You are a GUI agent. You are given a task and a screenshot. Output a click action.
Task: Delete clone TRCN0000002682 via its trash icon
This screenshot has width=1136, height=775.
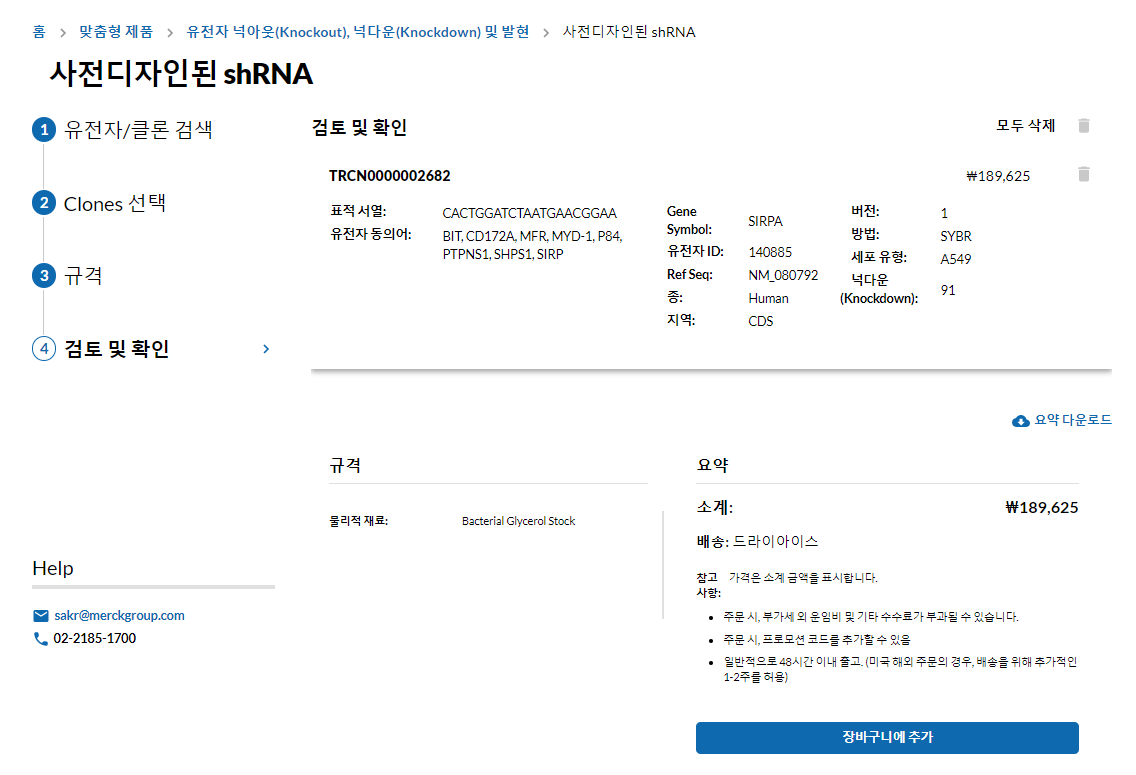tap(1084, 175)
